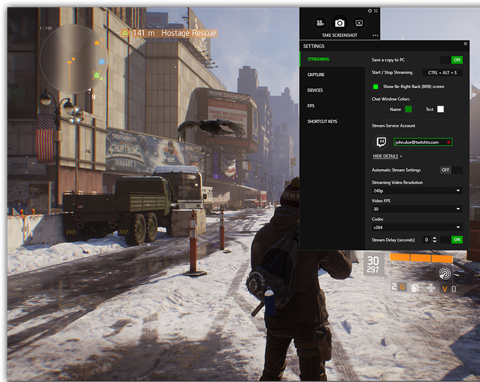
Task: Uncheck Show Be-Right-Back (BRB) screen checkbox
Action: (x=375, y=87)
